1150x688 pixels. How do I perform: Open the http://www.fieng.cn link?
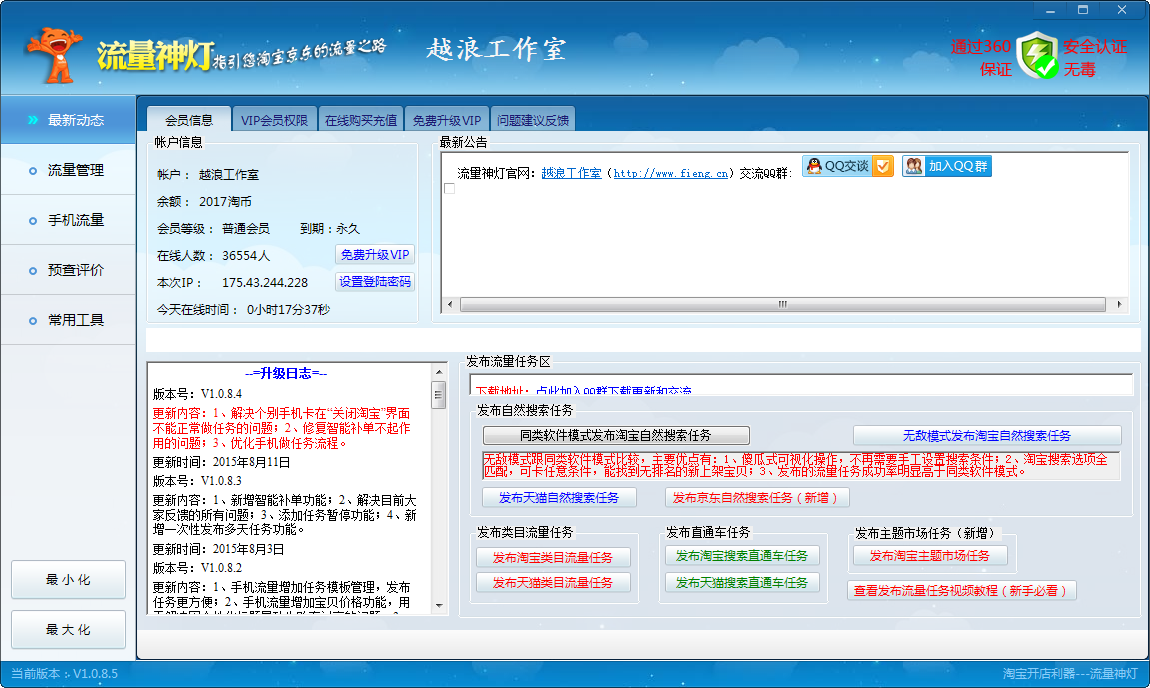click(670, 173)
